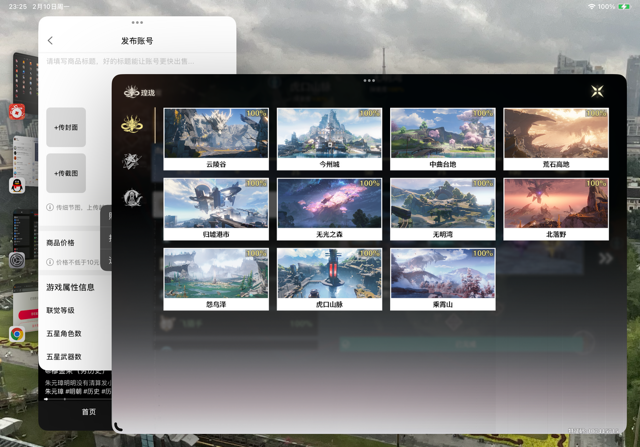Select the highlighted golden 瑝珑 region emblem in sidebar
Screen dimensions: 640x447
(x=132, y=124)
